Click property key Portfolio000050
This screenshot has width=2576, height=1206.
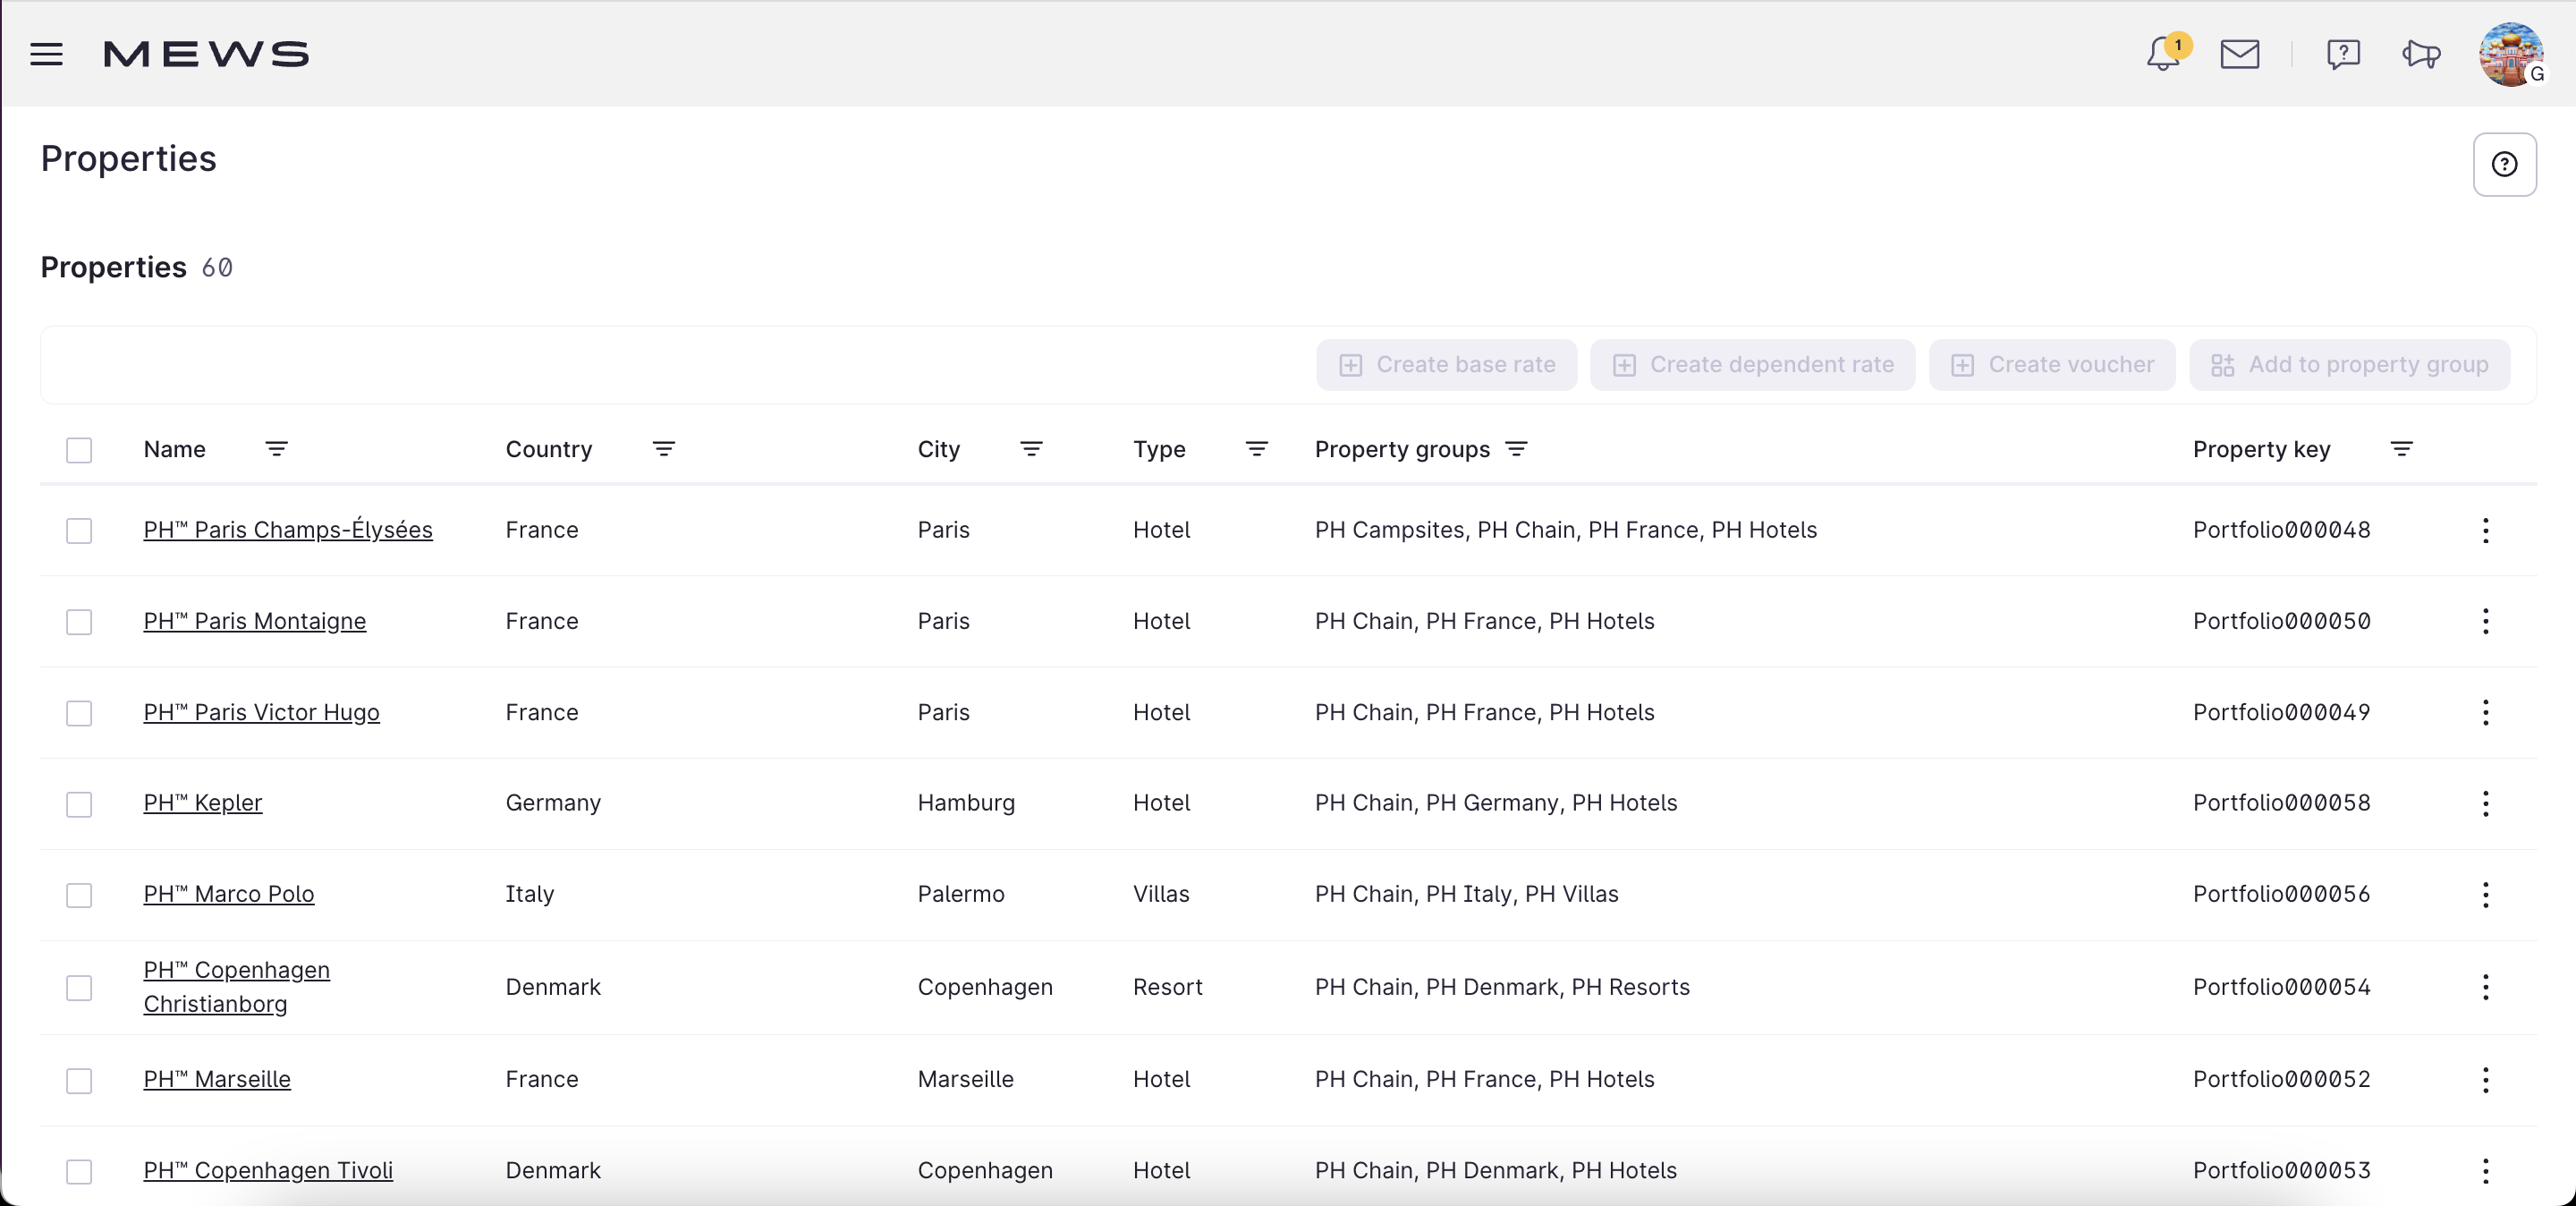tap(2282, 621)
